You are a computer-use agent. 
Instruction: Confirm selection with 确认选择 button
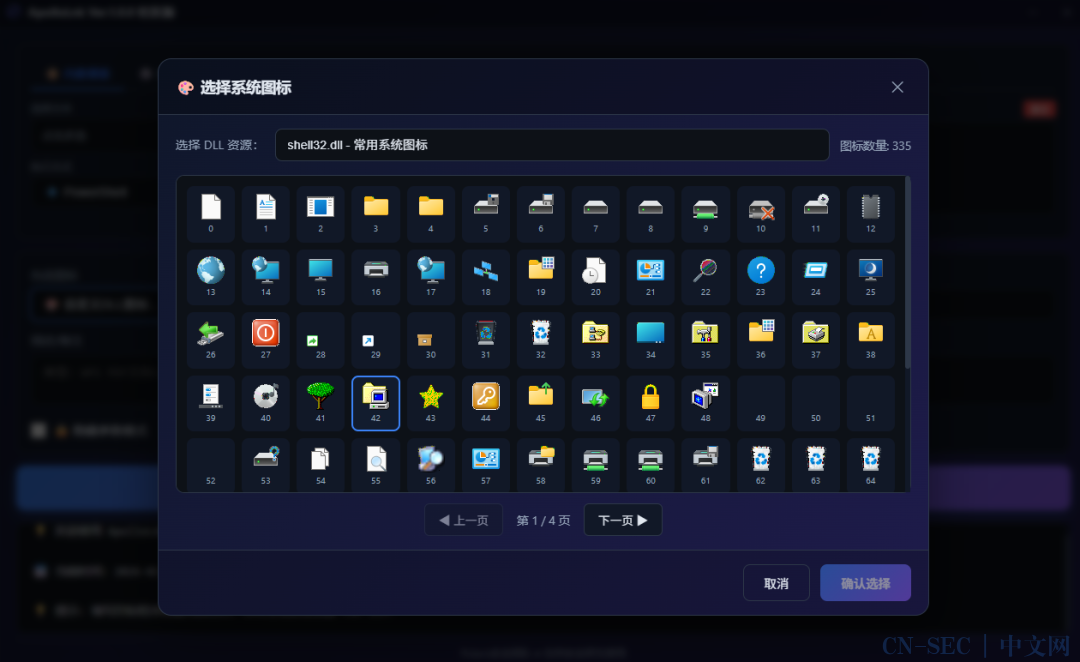coord(865,583)
